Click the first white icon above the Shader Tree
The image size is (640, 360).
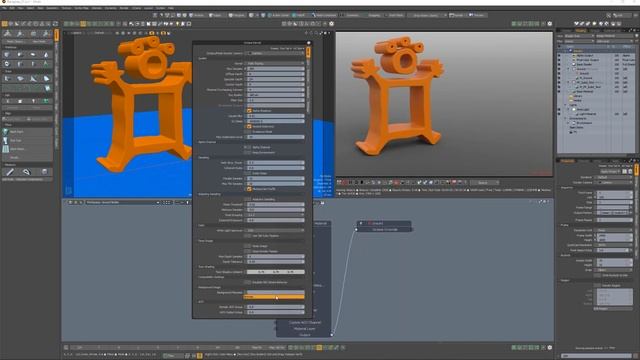[x=576, y=24]
